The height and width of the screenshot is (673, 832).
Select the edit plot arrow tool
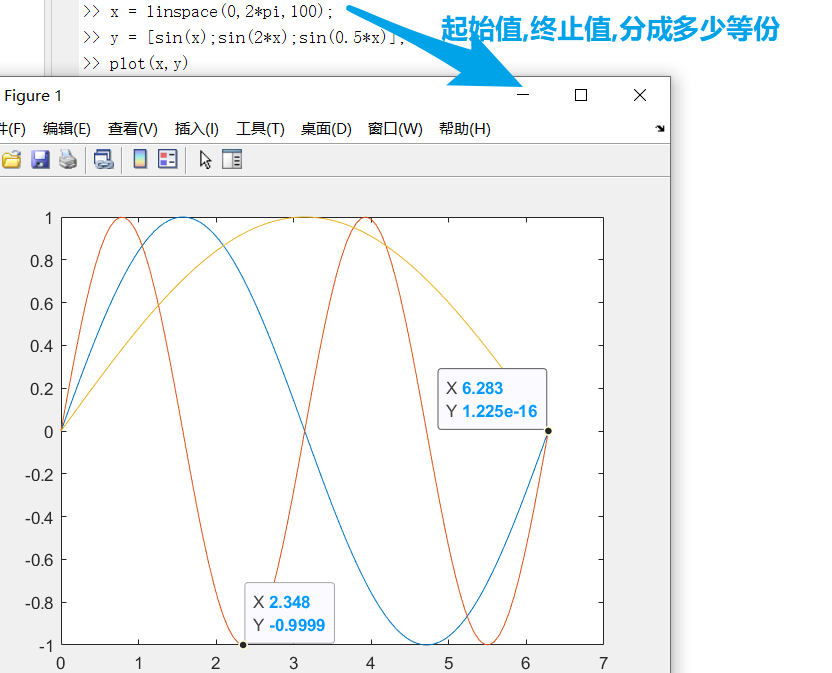tap(205, 159)
